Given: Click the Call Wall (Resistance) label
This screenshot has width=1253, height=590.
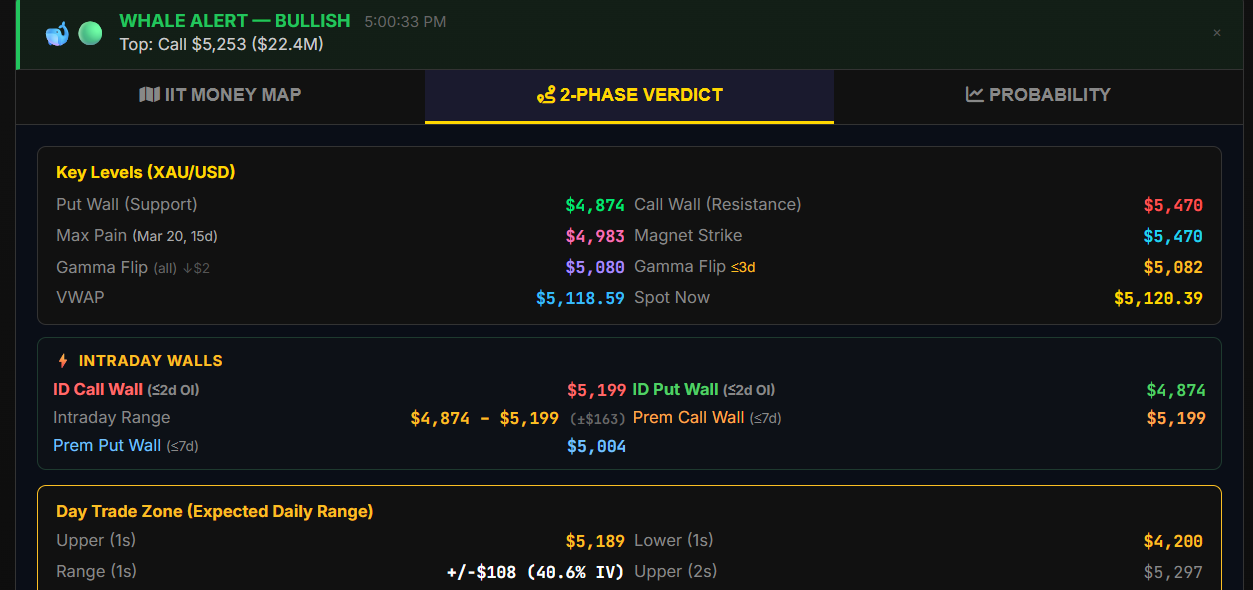Looking at the screenshot, I should tap(717, 205).
